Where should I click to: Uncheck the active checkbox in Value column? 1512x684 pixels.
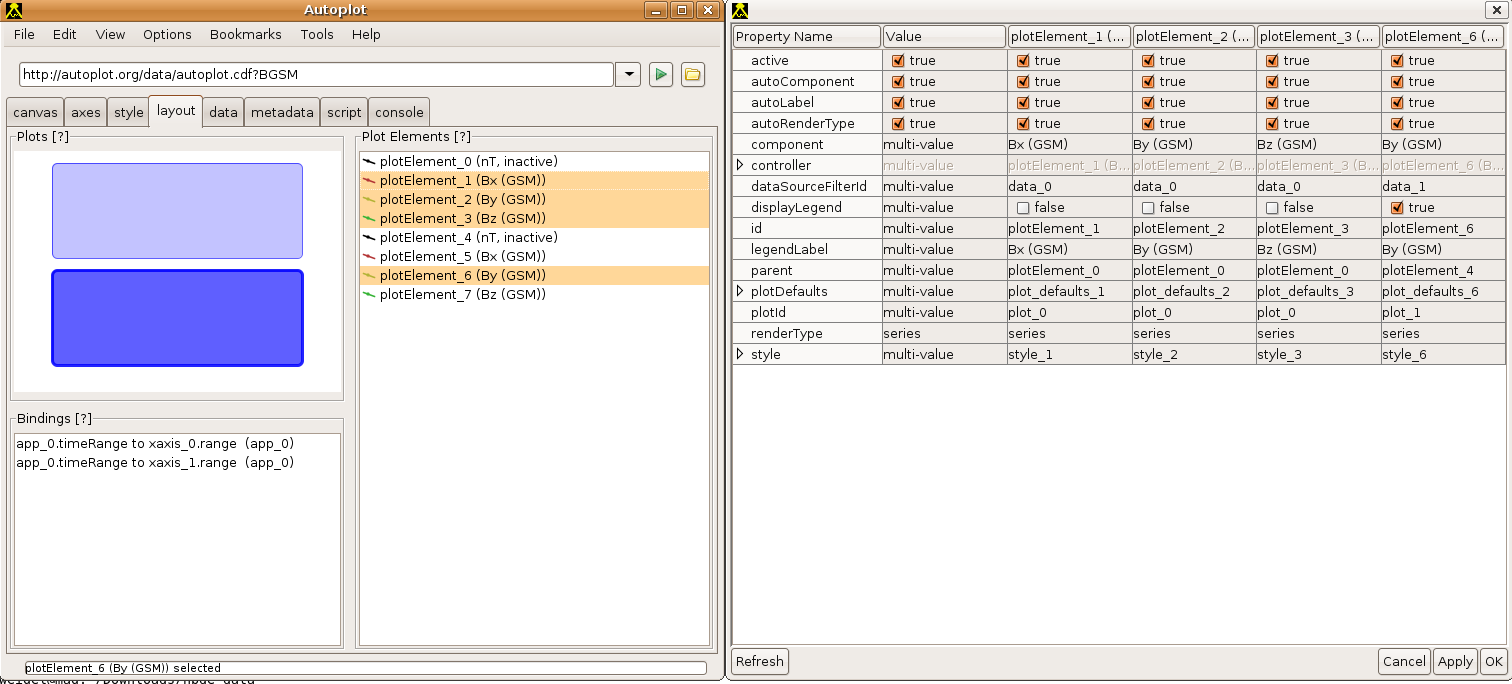point(898,61)
